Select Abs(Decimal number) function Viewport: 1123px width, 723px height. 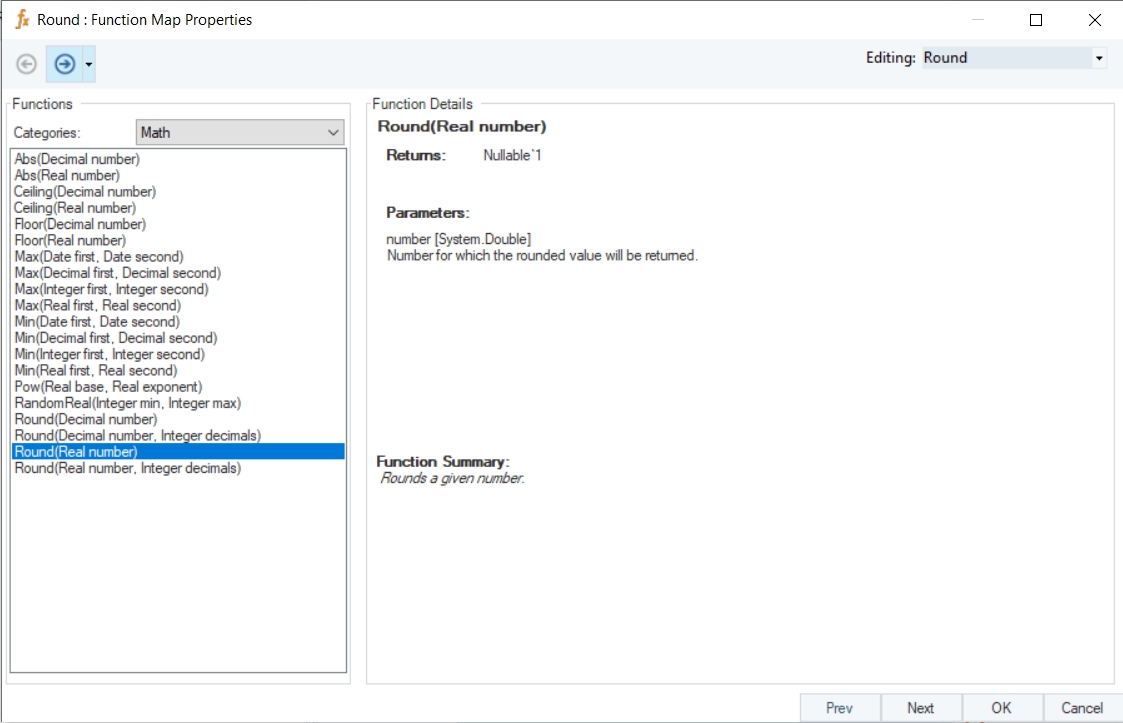tap(77, 159)
